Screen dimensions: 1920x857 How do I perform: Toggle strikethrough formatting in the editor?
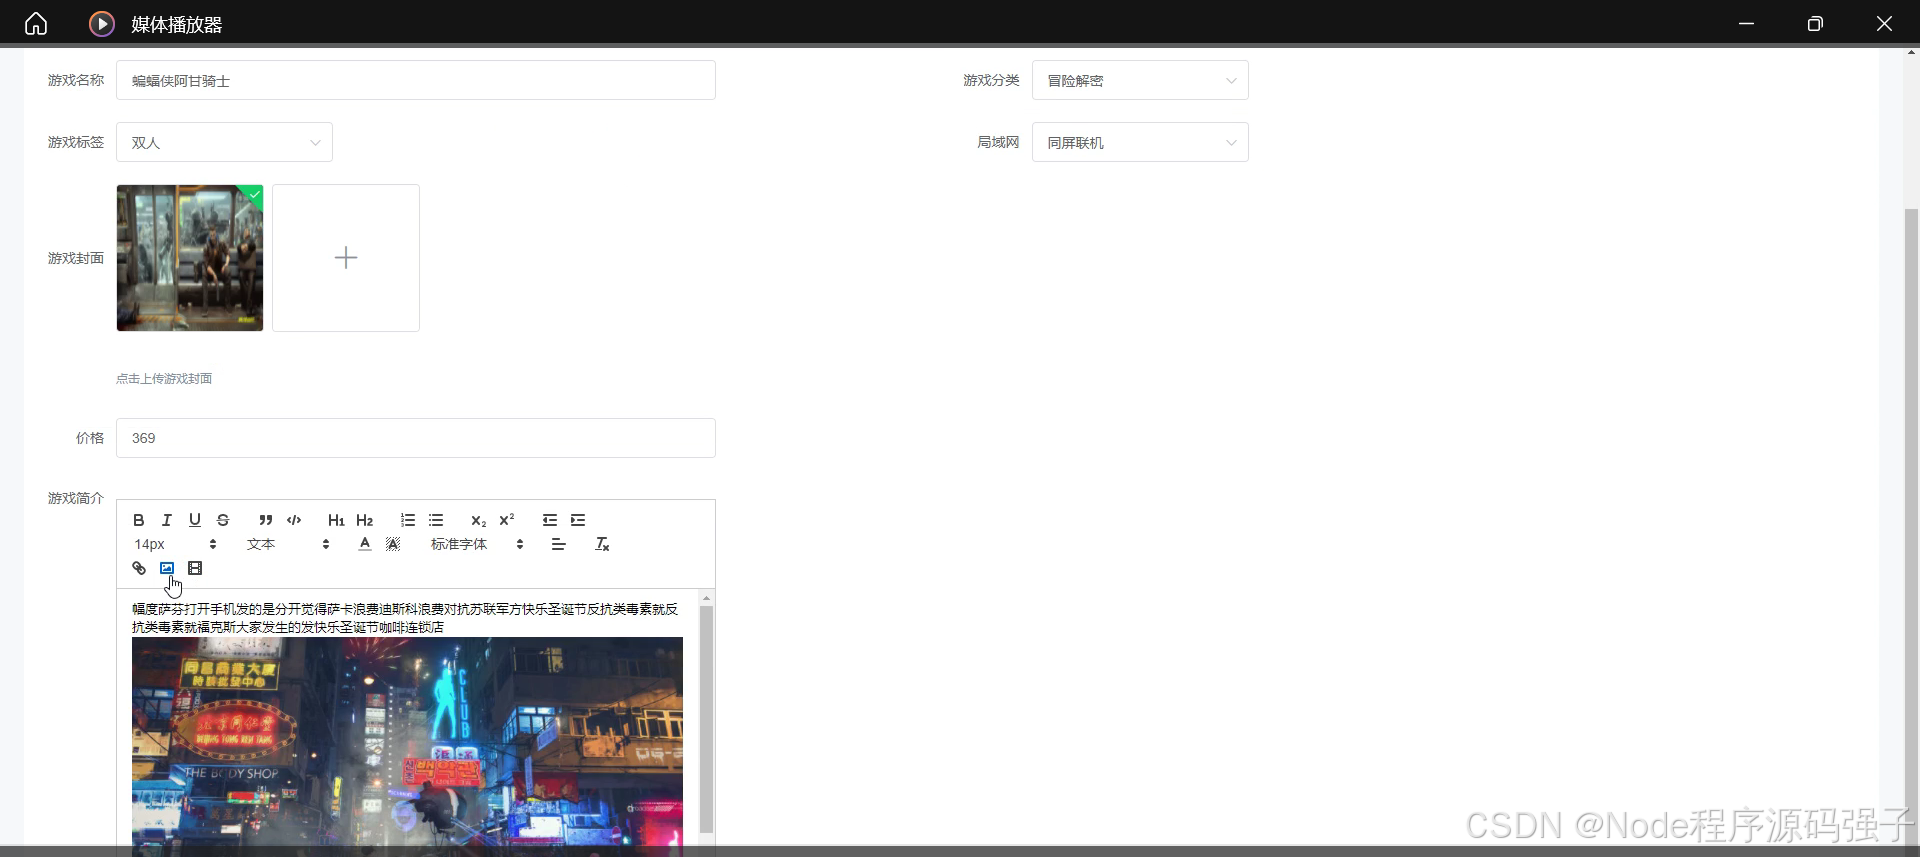[223, 520]
